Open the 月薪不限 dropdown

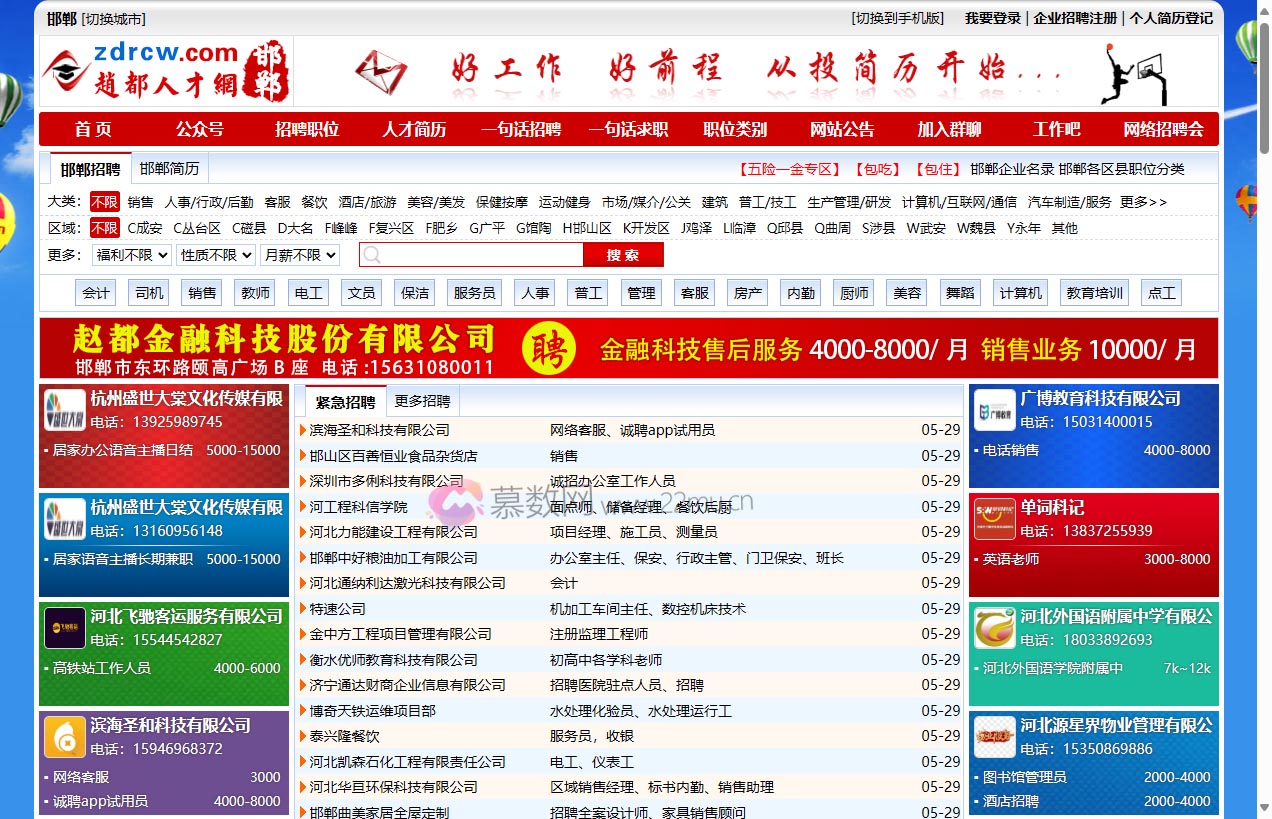point(299,255)
